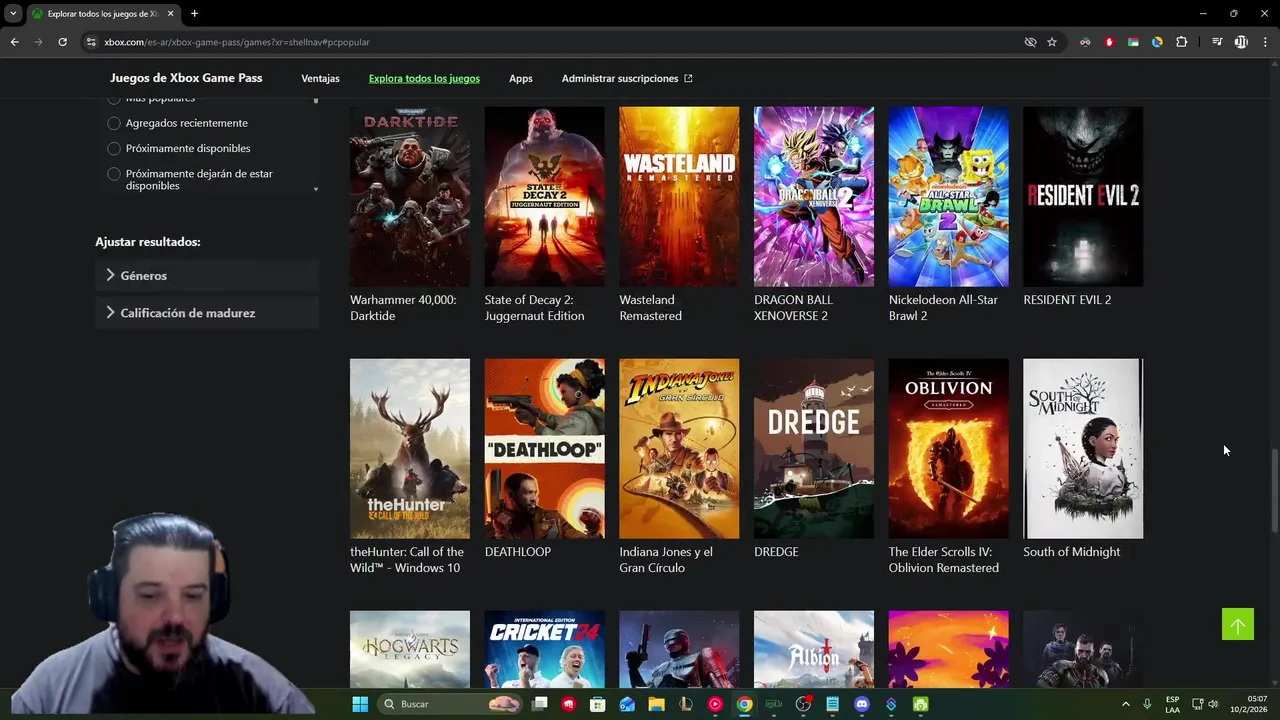This screenshot has height=720, width=1280.
Task: Open the ESP LAA language switcher
Action: coord(1172,704)
